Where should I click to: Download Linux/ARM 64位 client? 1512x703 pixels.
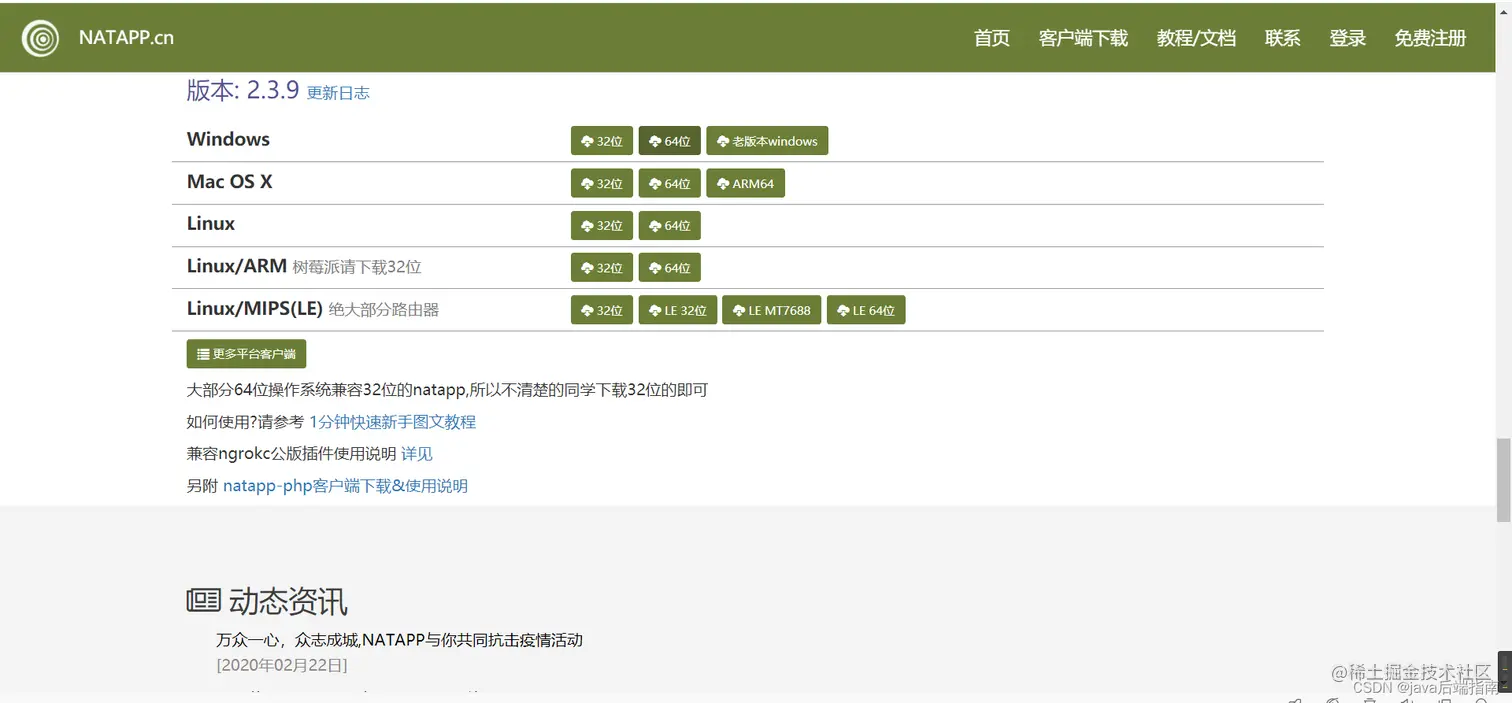click(x=670, y=267)
